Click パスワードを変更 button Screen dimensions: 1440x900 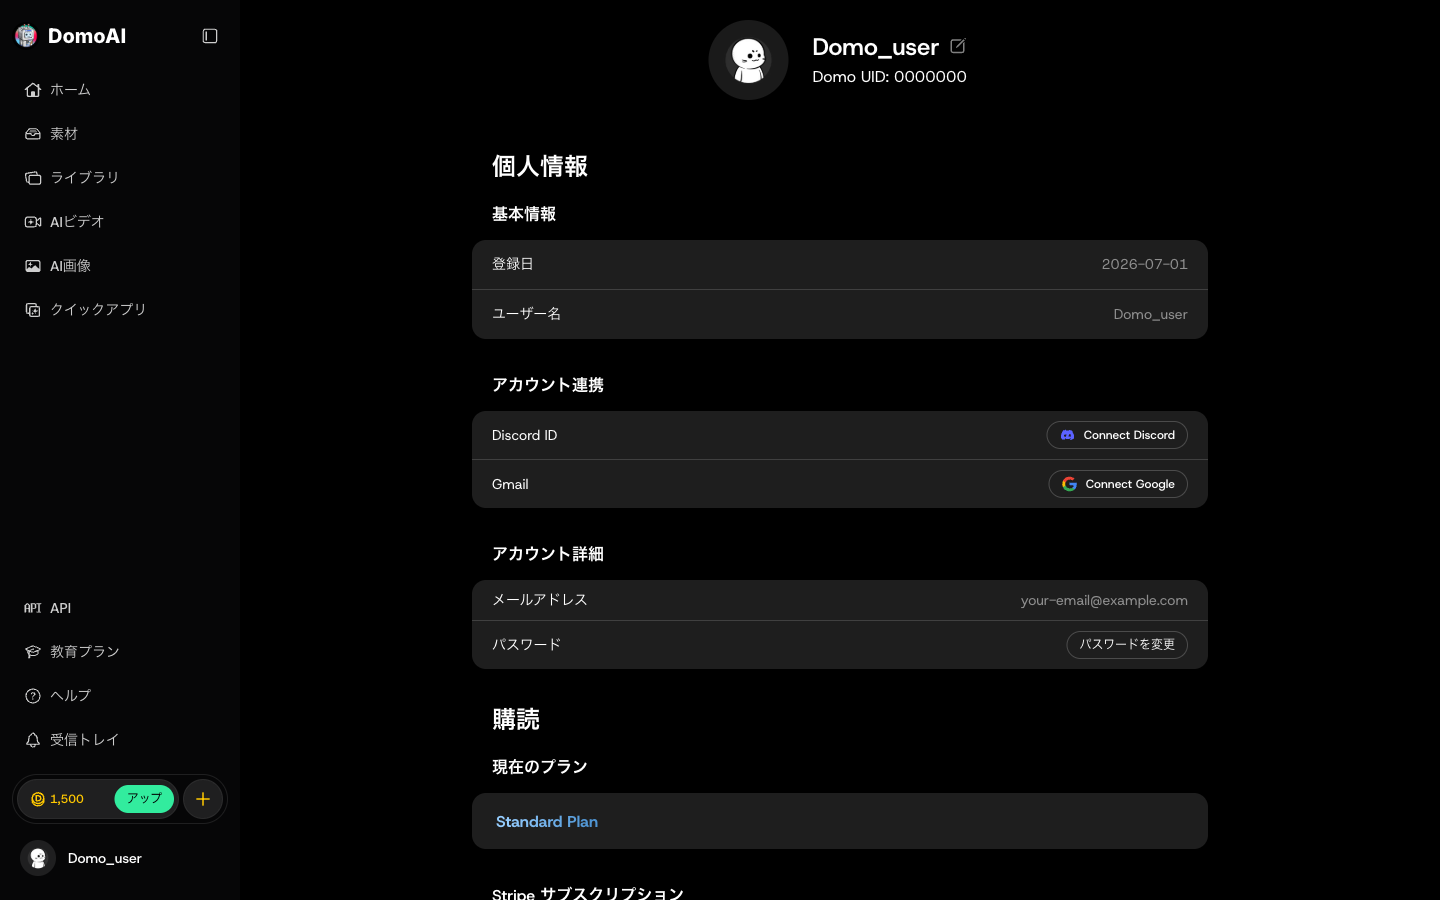pyautogui.click(x=1127, y=645)
